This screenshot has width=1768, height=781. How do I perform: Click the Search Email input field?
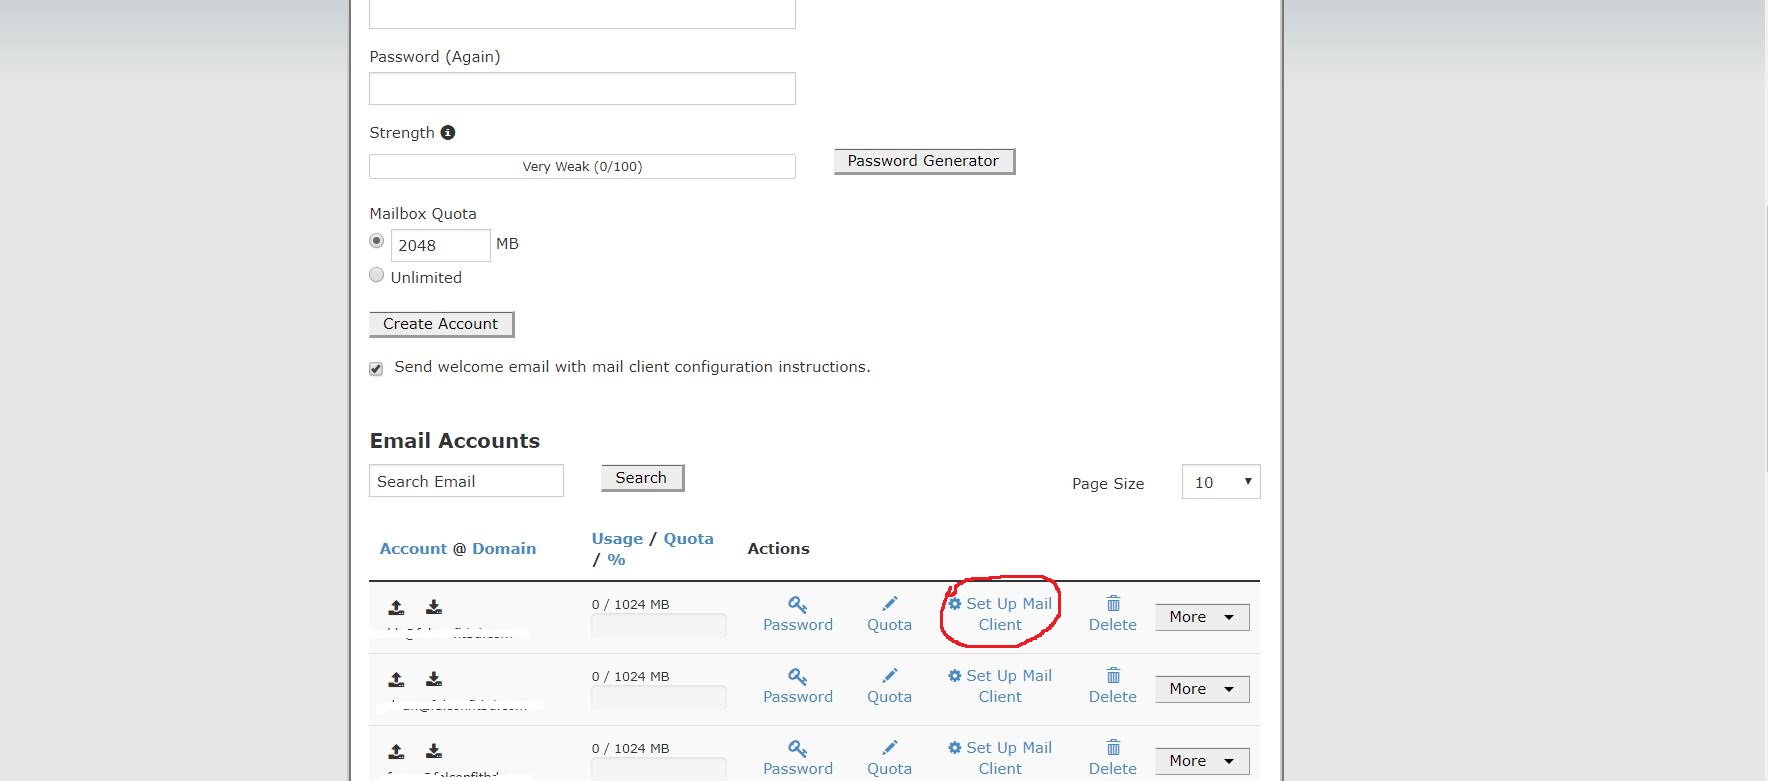click(466, 481)
